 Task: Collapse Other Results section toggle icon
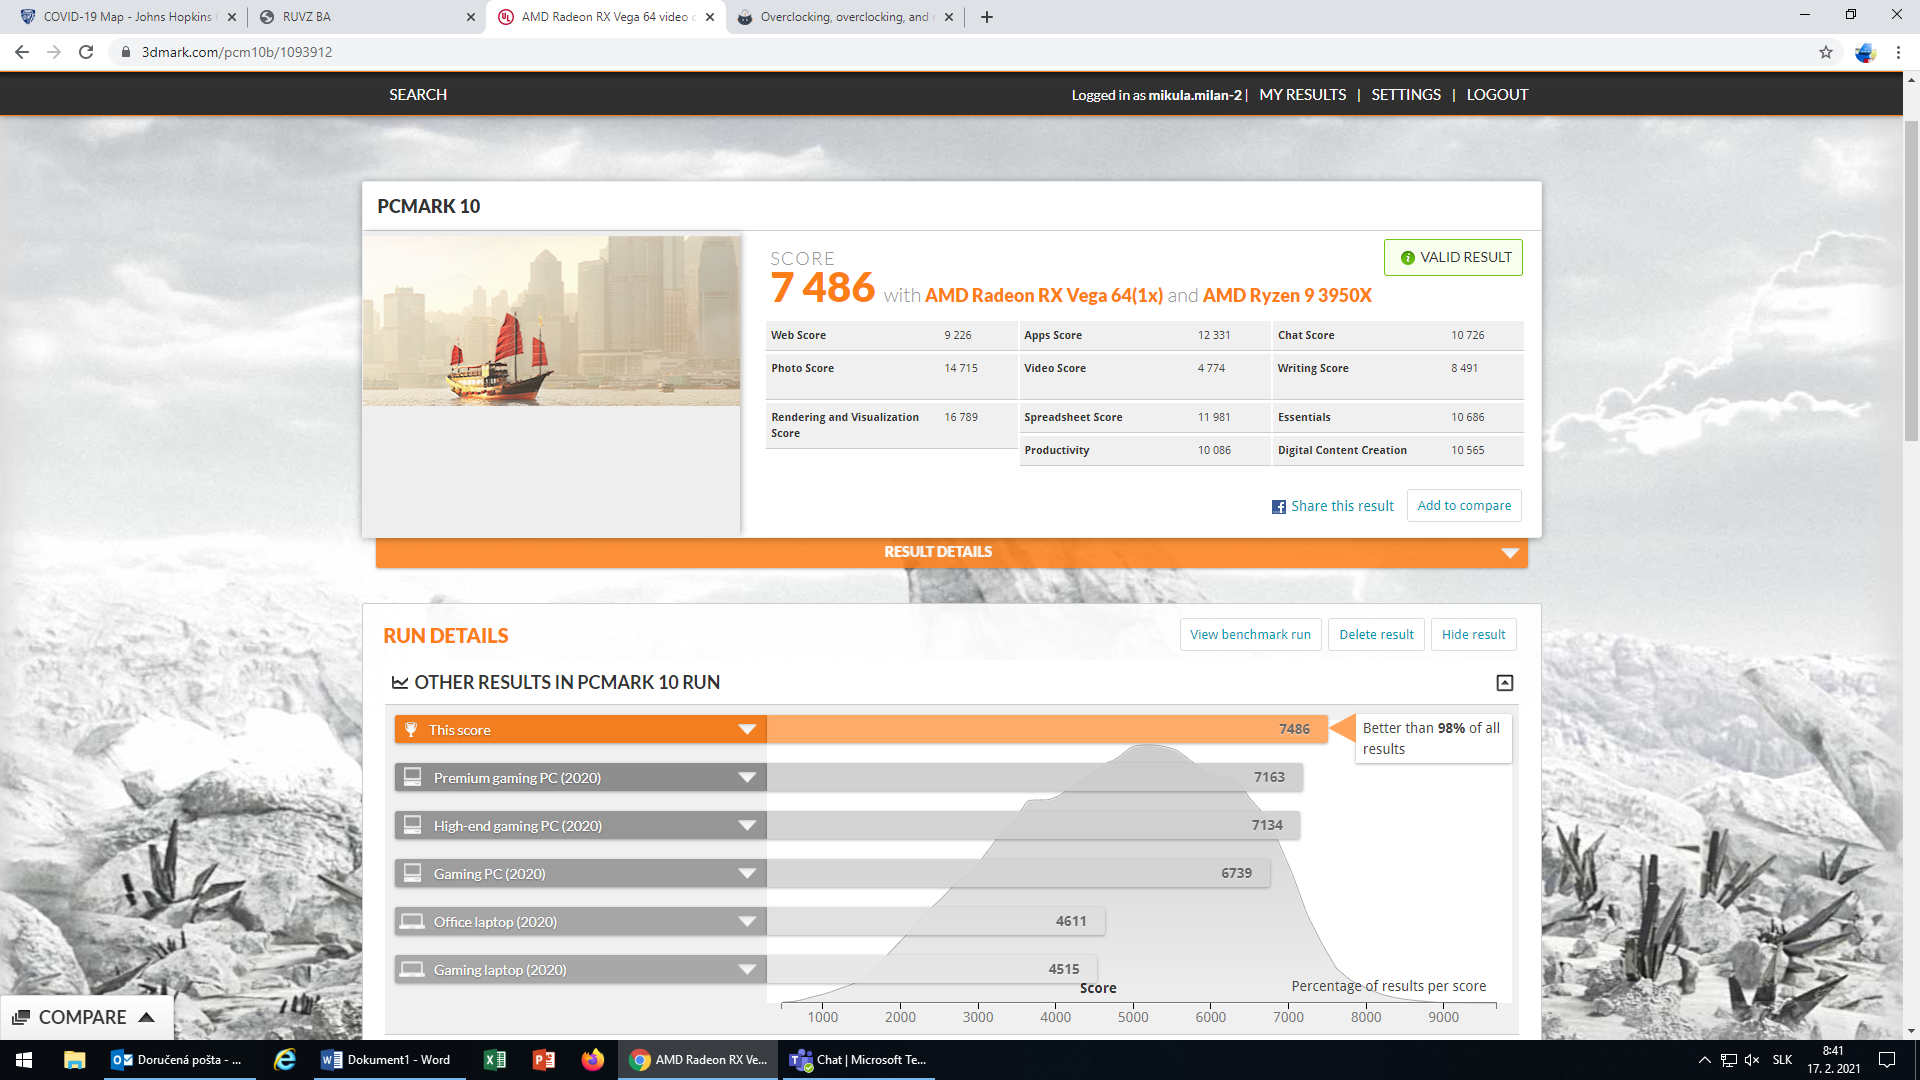coord(1504,682)
